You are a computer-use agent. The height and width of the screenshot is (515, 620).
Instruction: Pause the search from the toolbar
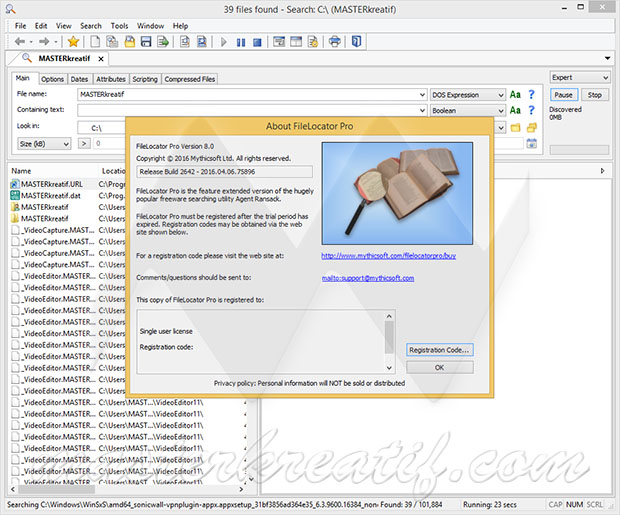tap(241, 42)
